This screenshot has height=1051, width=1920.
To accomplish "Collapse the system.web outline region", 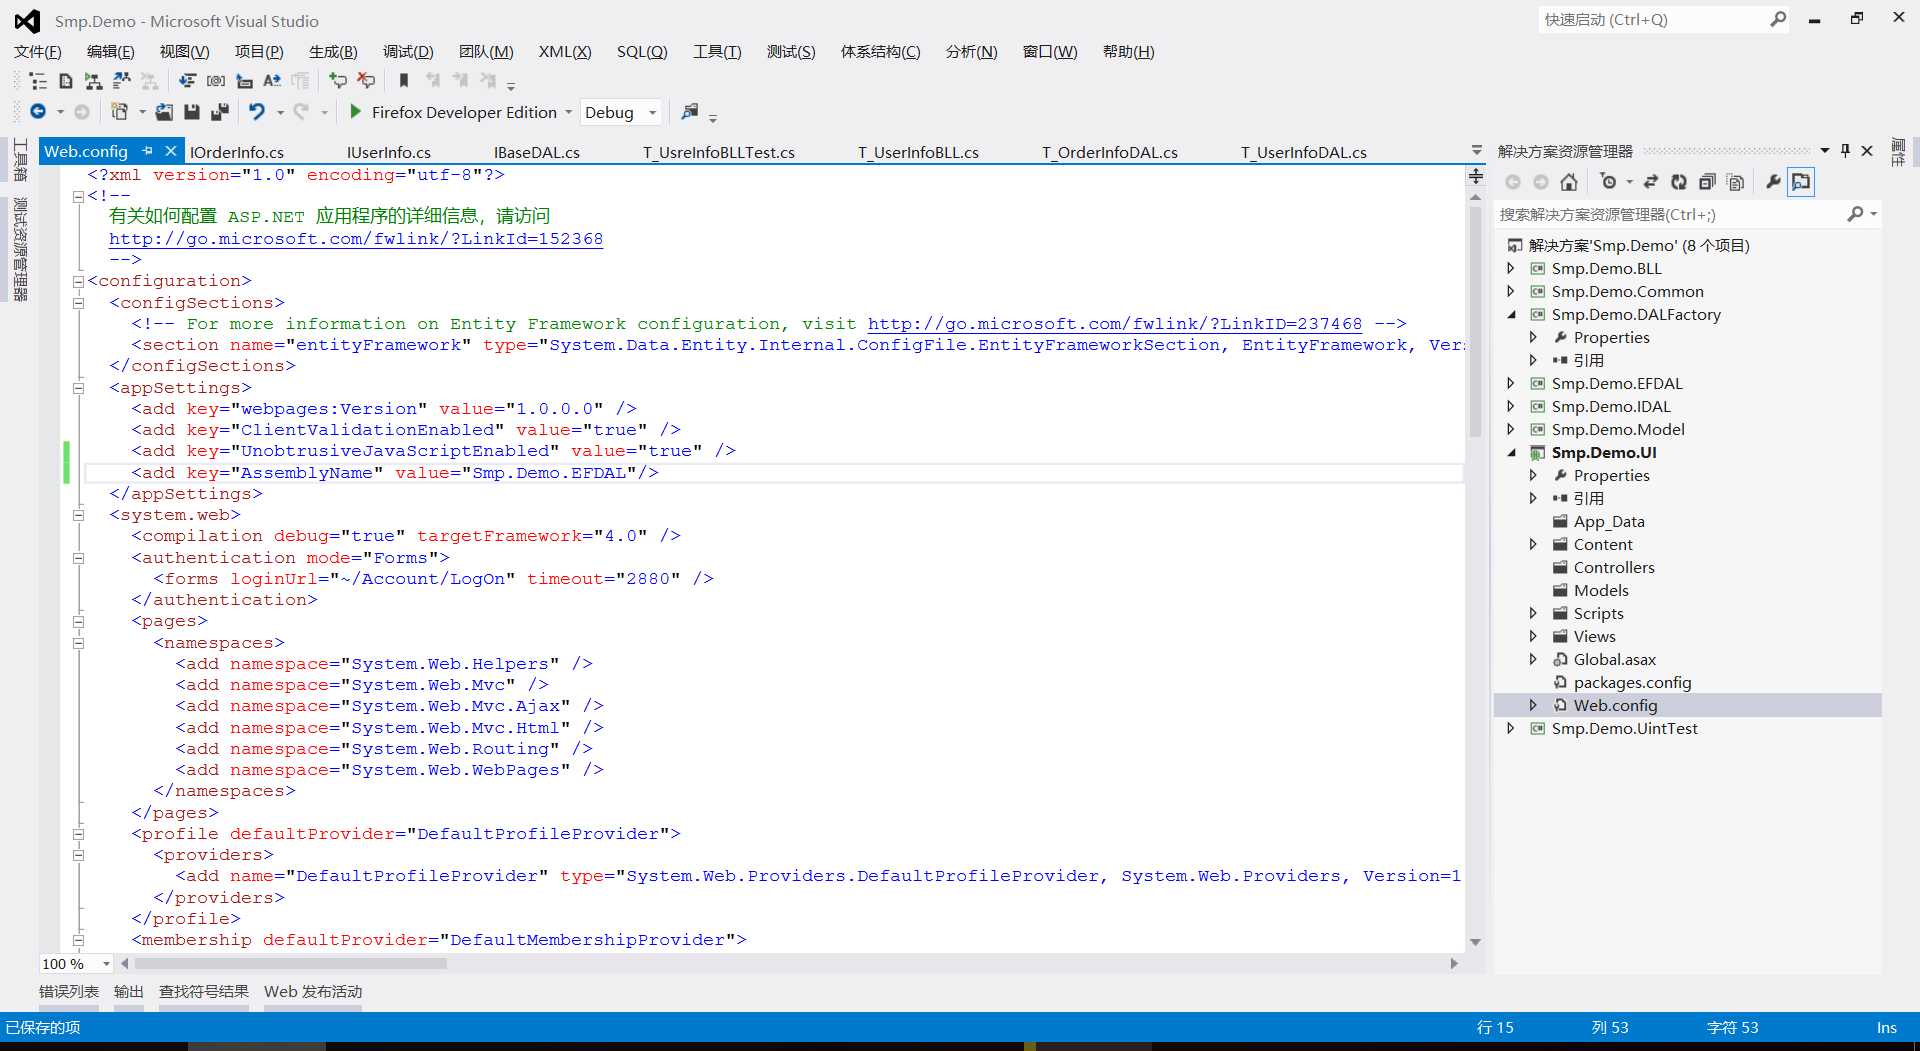I will click(78, 515).
